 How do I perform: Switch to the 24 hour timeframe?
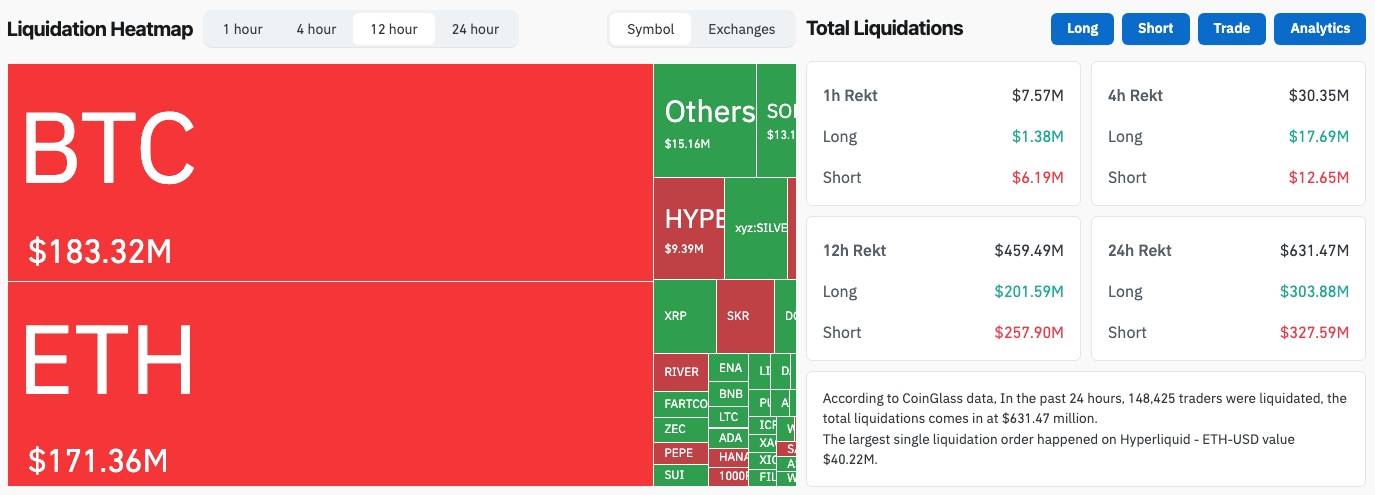click(x=475, y=29)
